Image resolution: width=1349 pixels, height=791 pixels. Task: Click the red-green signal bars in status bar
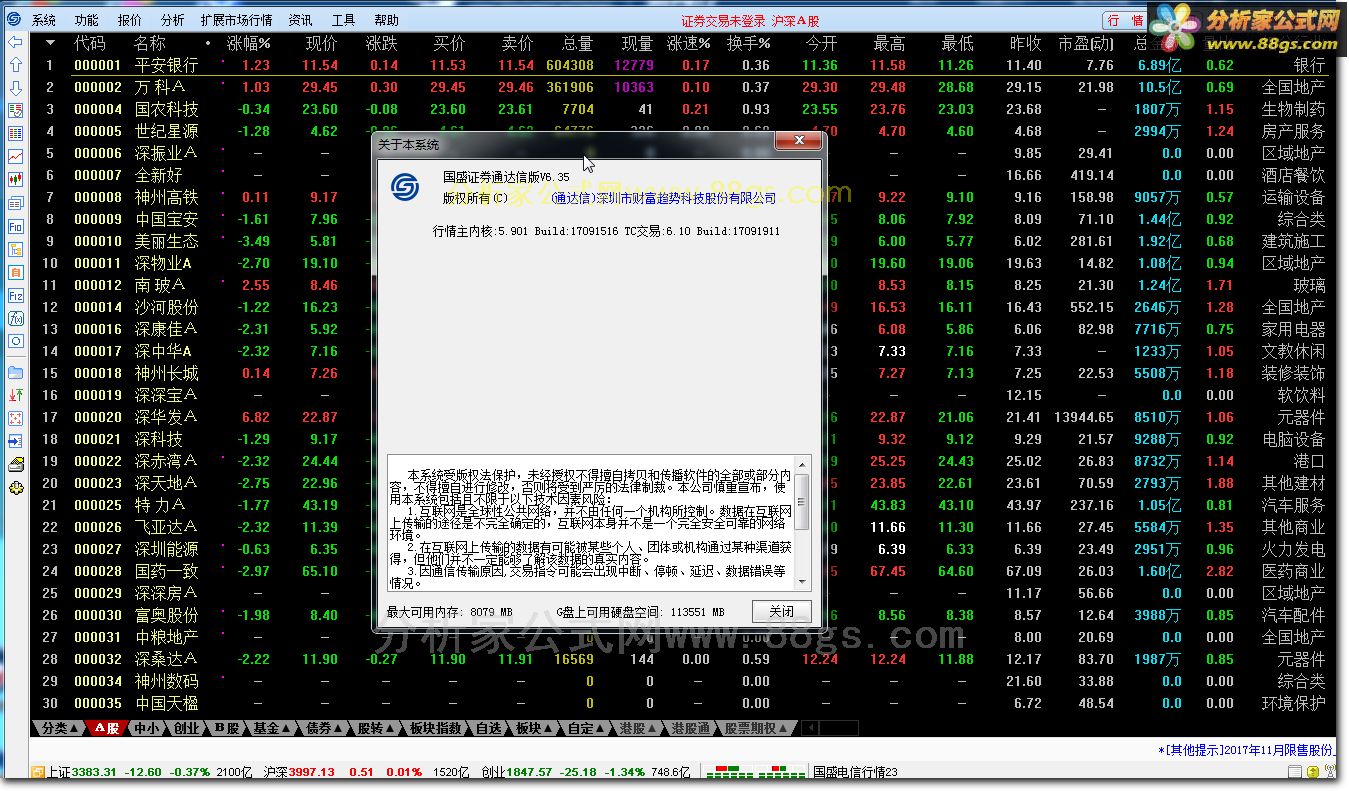point(754,772)
